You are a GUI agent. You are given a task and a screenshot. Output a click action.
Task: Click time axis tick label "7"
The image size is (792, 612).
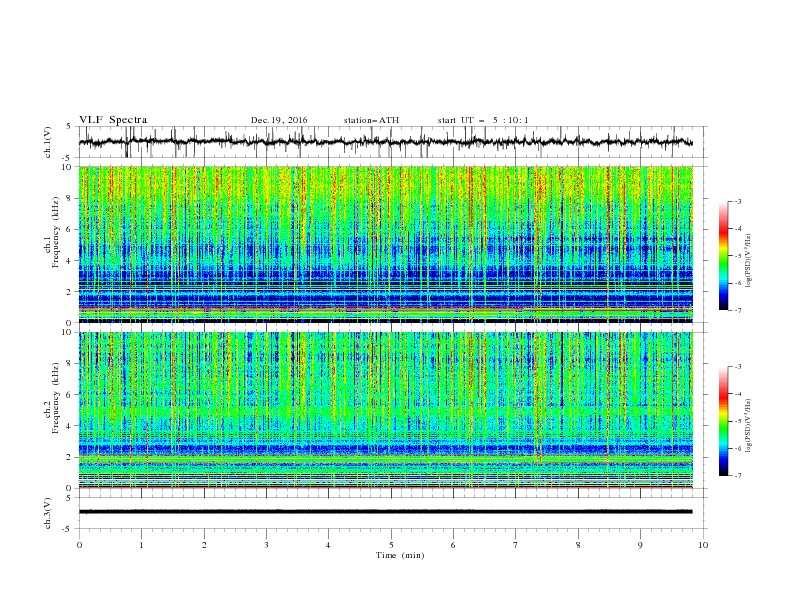[x=516, y=545]
